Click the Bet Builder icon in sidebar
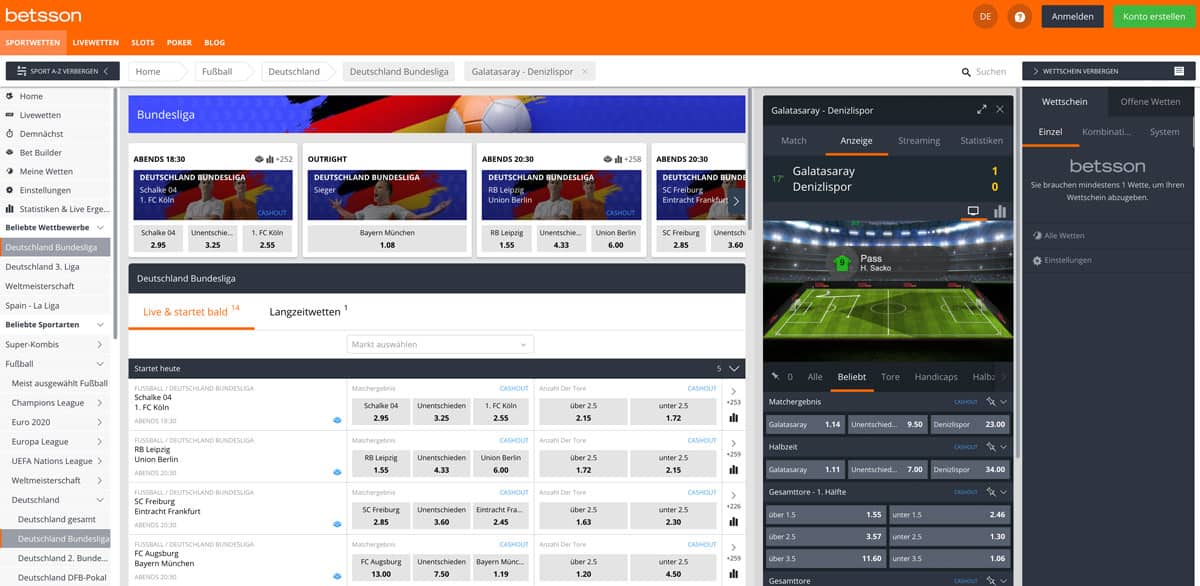This screenshot has height=586, width=1200. pyautogui.click(x=9, y=153)
